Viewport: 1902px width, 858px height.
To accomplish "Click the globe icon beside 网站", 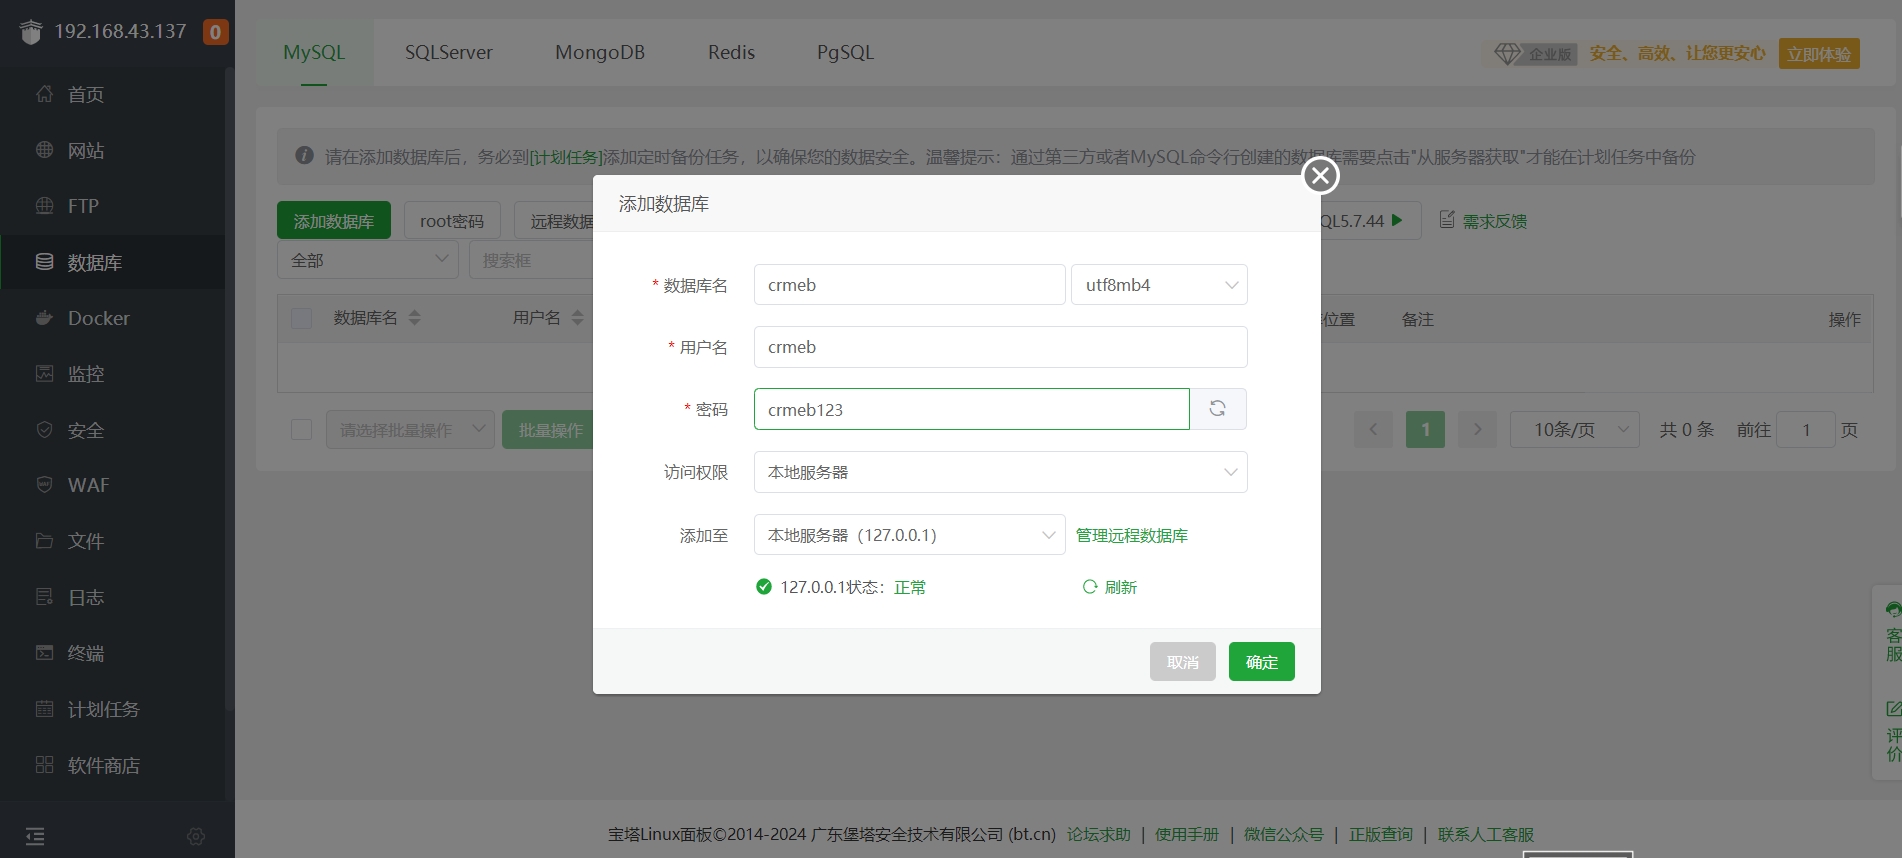I will click(44, 150).
